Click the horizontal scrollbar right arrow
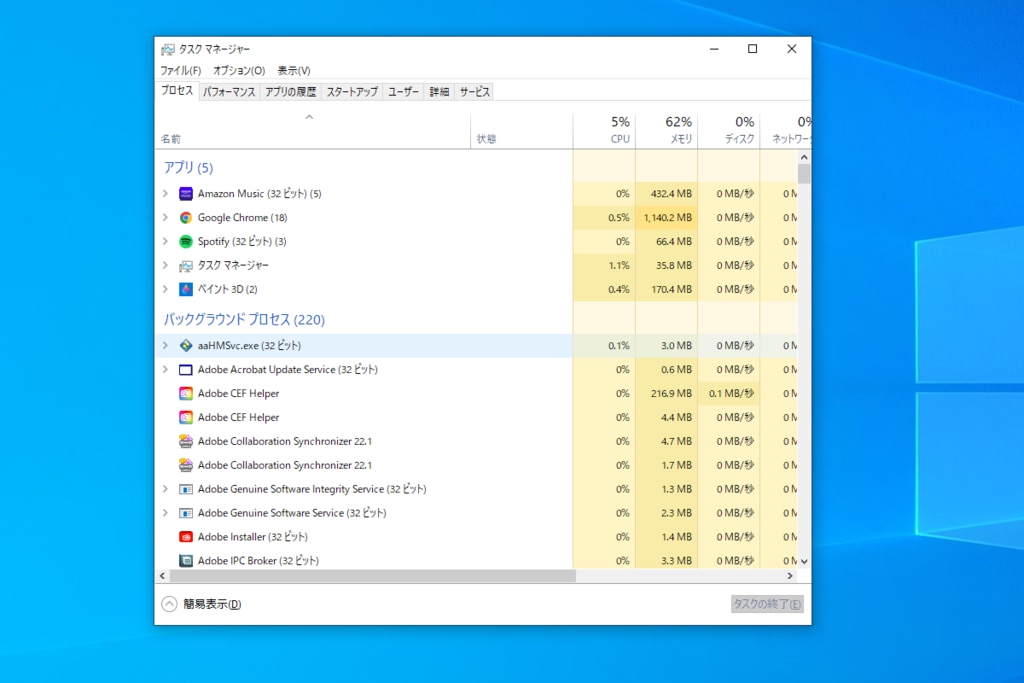 tap(790, 576)
